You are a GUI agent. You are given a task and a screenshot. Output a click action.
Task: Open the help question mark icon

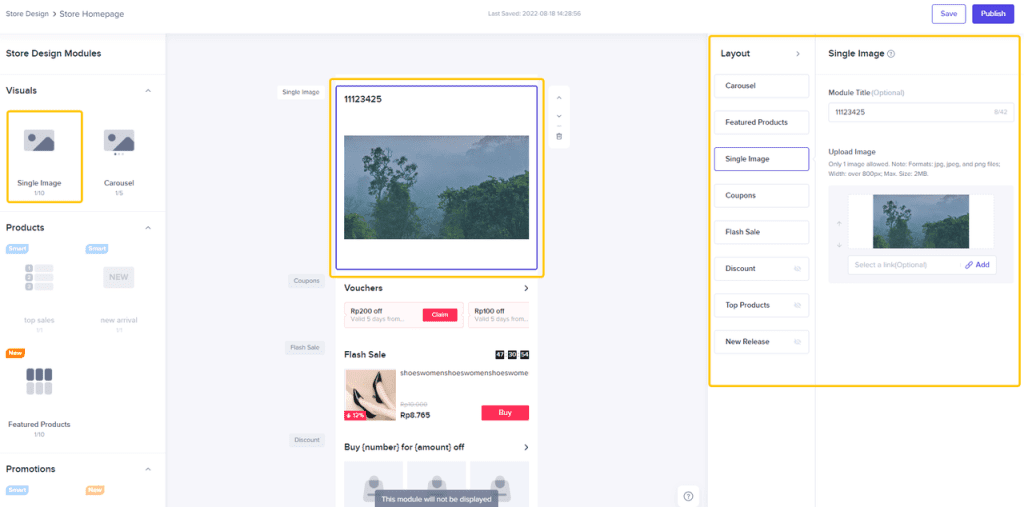coord(688,496)
